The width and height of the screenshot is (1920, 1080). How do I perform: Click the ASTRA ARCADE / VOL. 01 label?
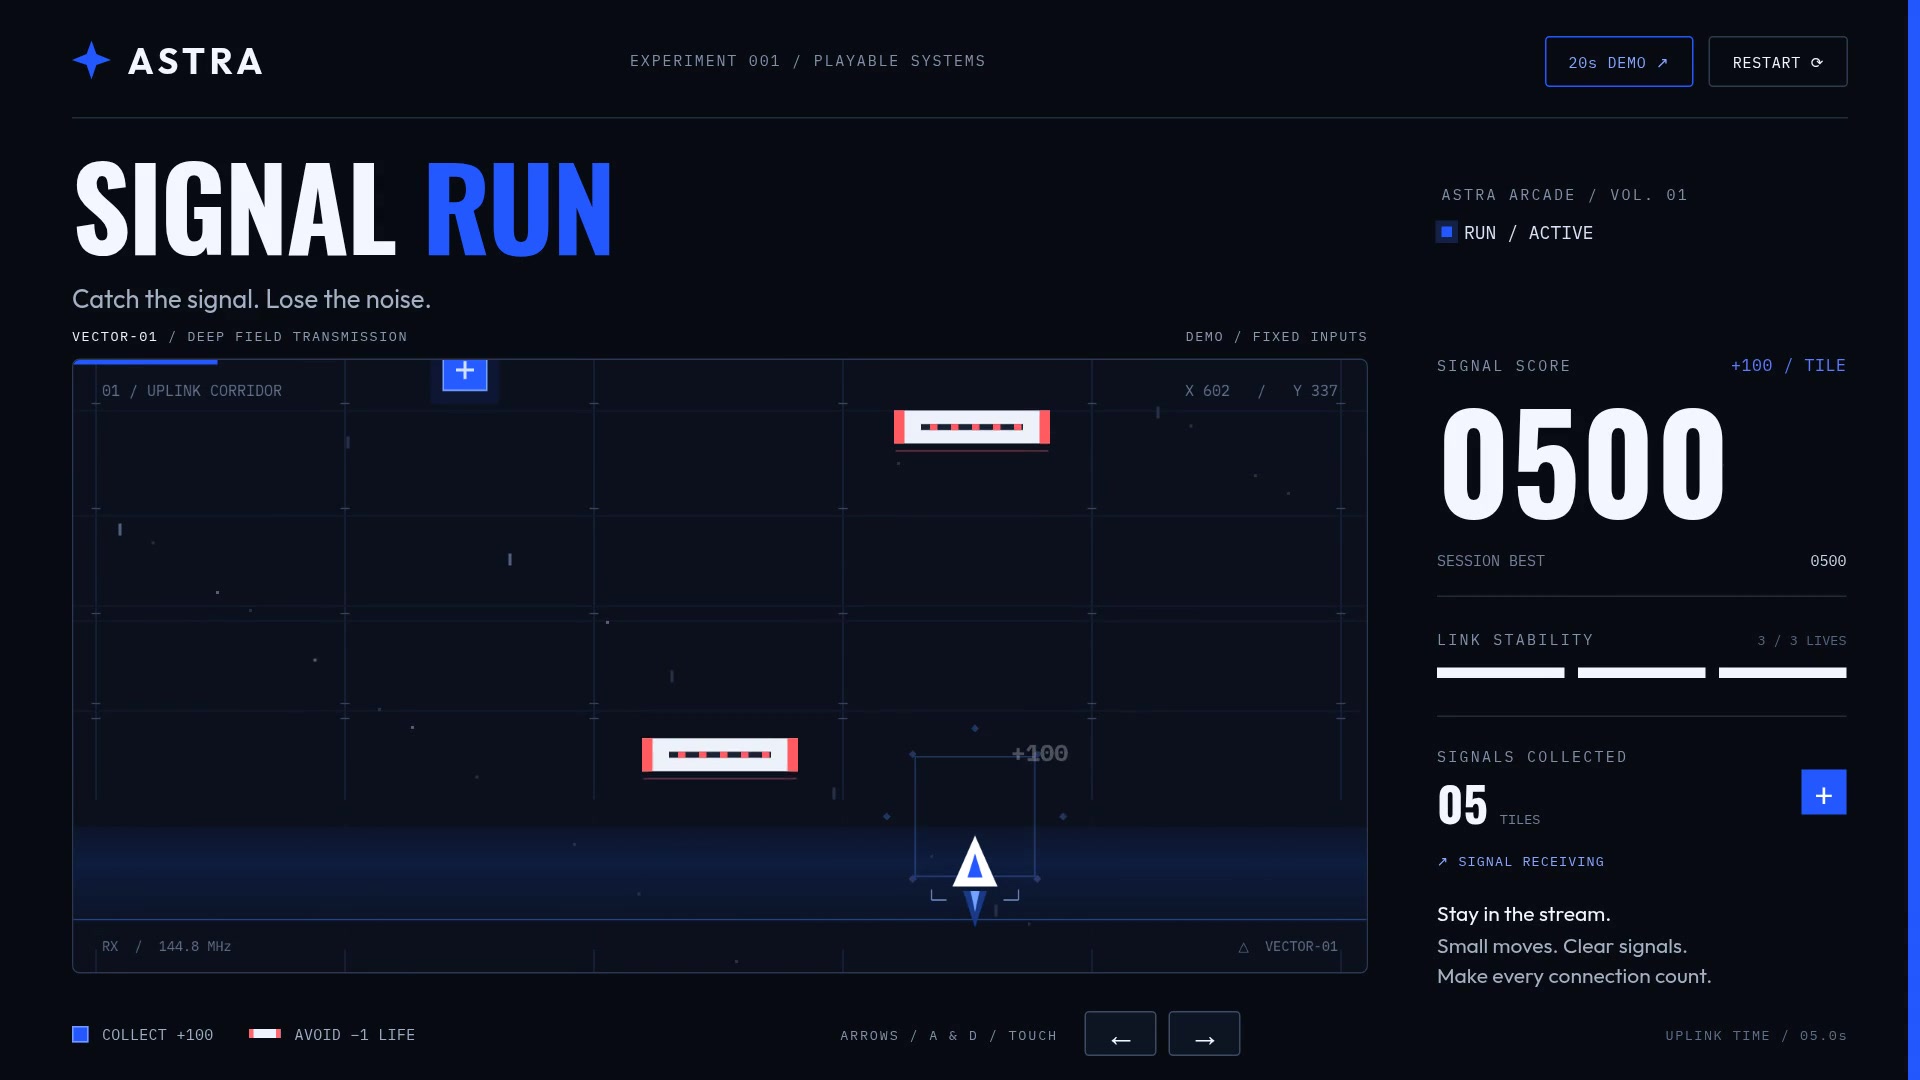[1564, 195]
